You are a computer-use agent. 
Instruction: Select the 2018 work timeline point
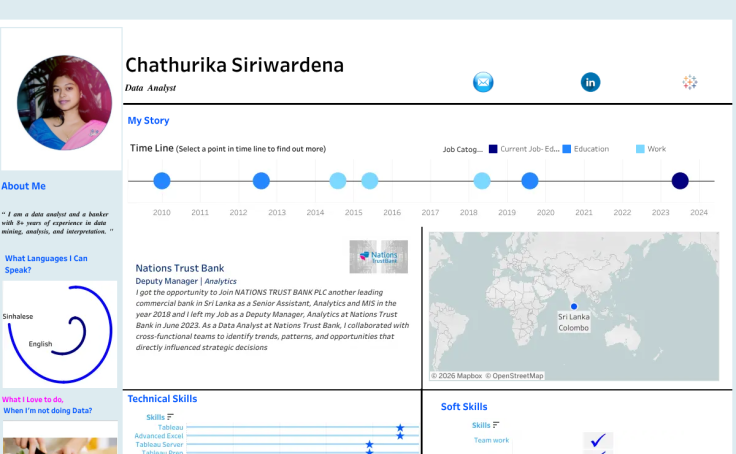(x=482, y=181)
